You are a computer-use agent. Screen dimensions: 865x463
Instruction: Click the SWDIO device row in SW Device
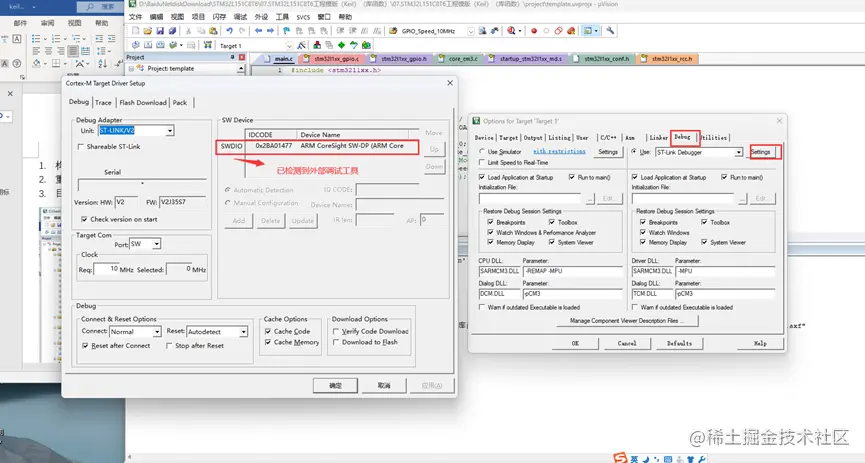tap(317, 146)
